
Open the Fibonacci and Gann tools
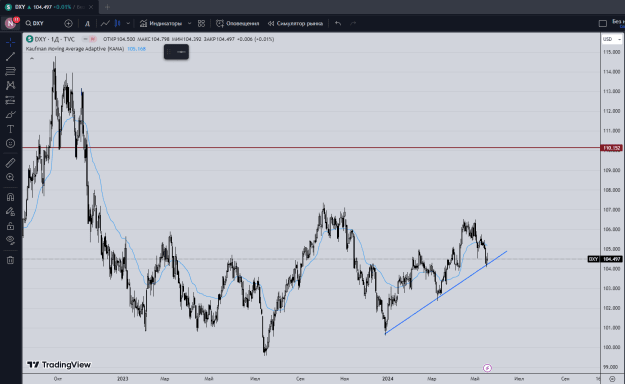(10, 71)
